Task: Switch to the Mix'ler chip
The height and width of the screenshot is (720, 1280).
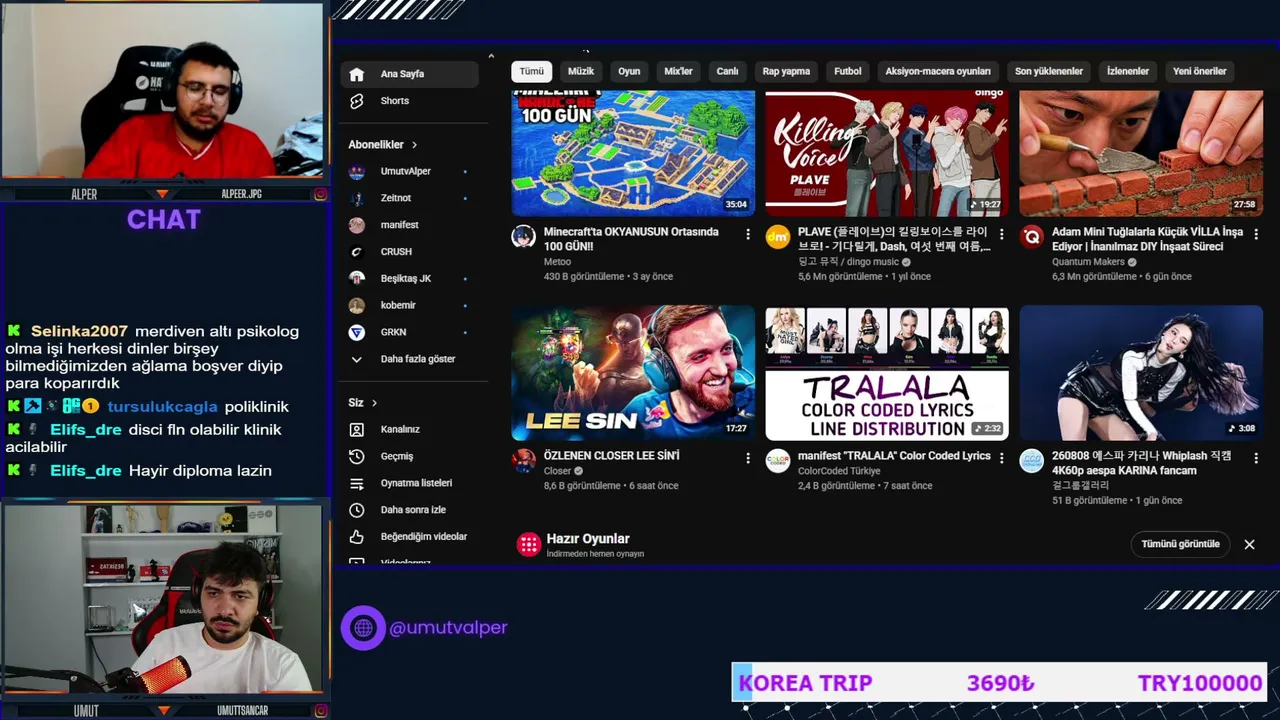Action: (x=678, y=71)
